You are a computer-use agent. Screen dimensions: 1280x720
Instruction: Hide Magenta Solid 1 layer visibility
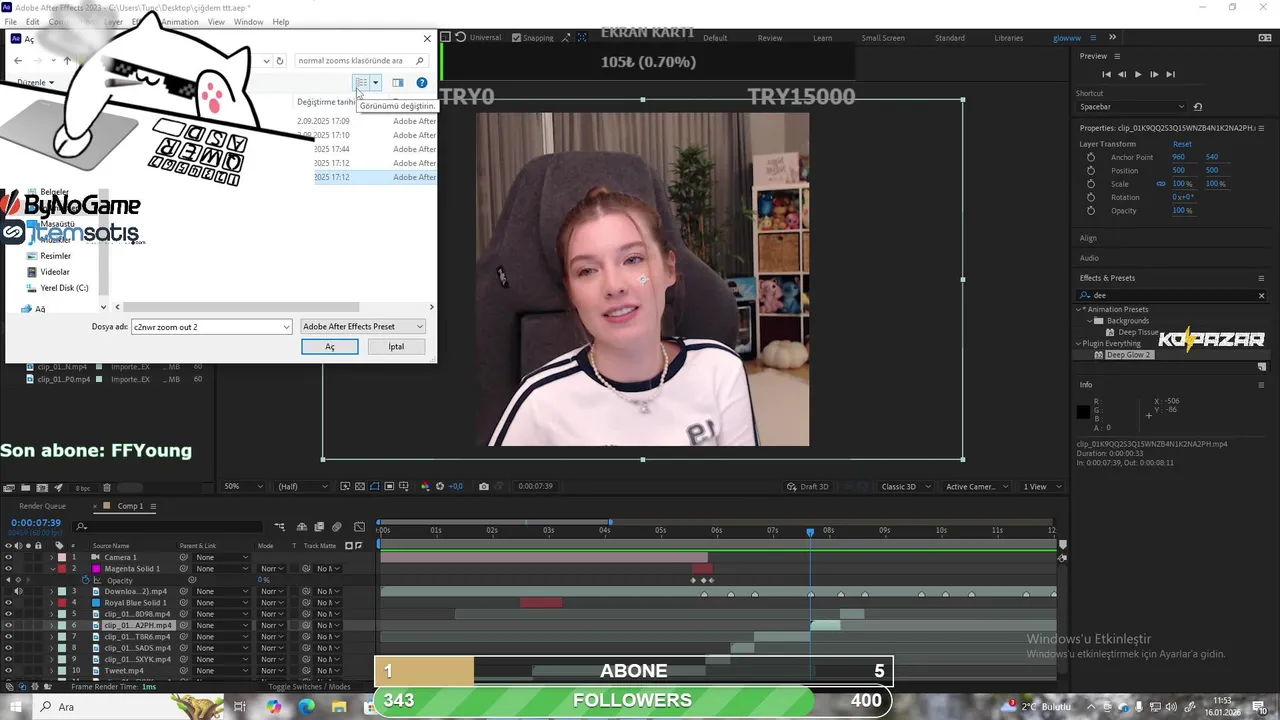pyautogui.click(x=8, y=568)
